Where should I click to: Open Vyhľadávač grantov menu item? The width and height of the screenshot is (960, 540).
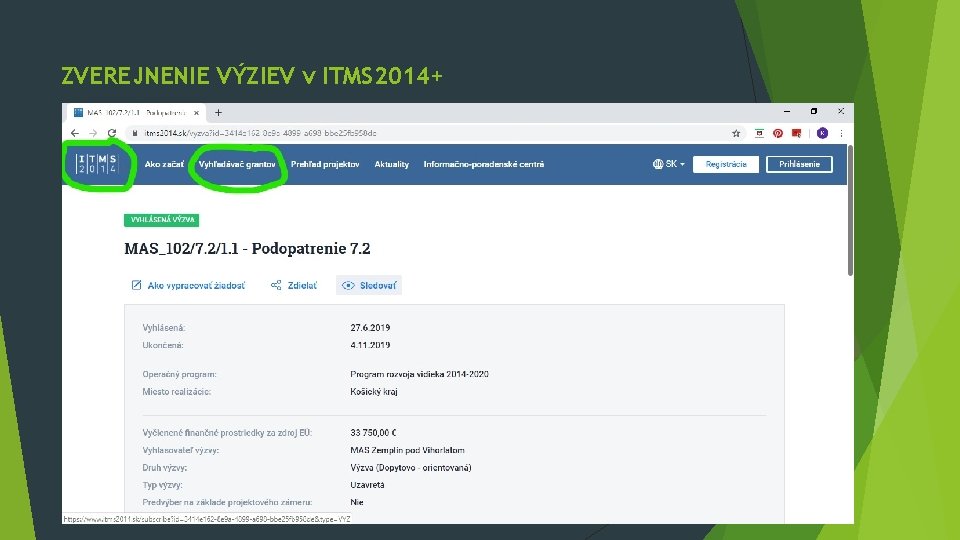click(x=237, y=164)
